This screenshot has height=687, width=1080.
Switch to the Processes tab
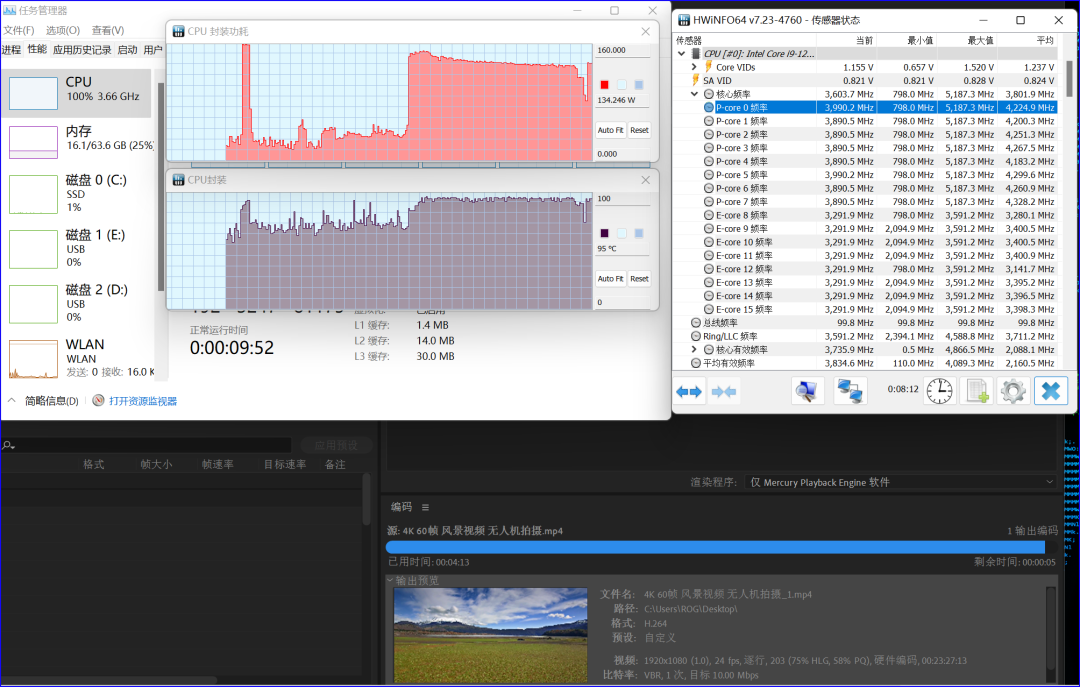tap(12, 50)
